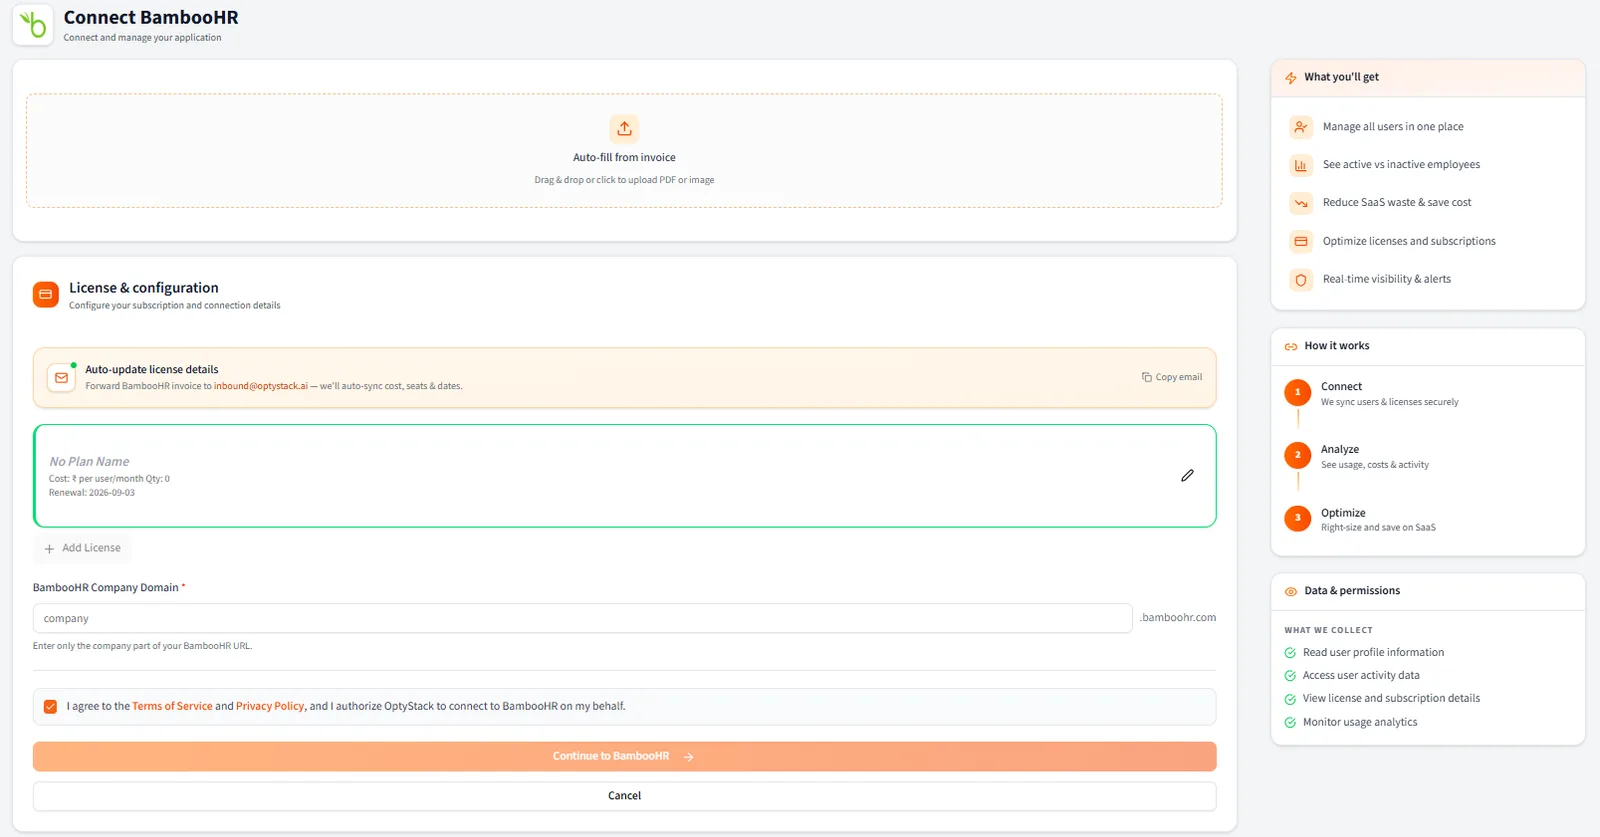Click the Reduce SaaS waste trend icon
1600x837 pixels.
pos(1300,203)
